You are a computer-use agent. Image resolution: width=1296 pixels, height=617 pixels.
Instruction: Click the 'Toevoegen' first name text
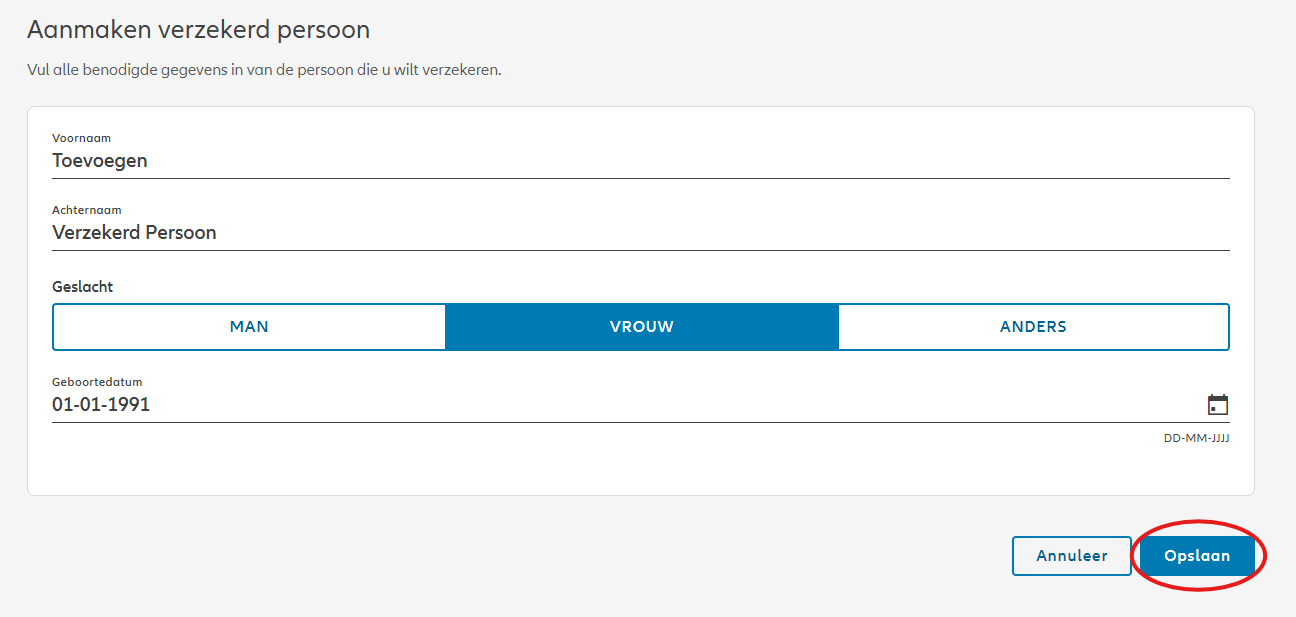[x=100, y=161]
